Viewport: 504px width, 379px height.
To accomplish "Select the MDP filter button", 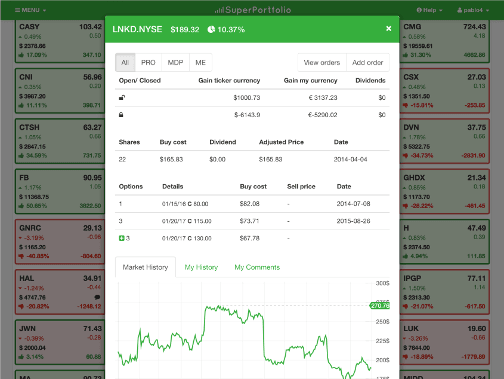I will click(x=175, y=62).
